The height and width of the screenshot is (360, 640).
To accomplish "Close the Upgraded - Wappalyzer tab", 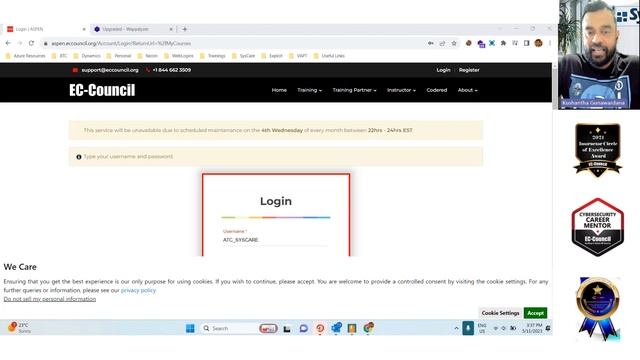I will (x=171, y=29).
